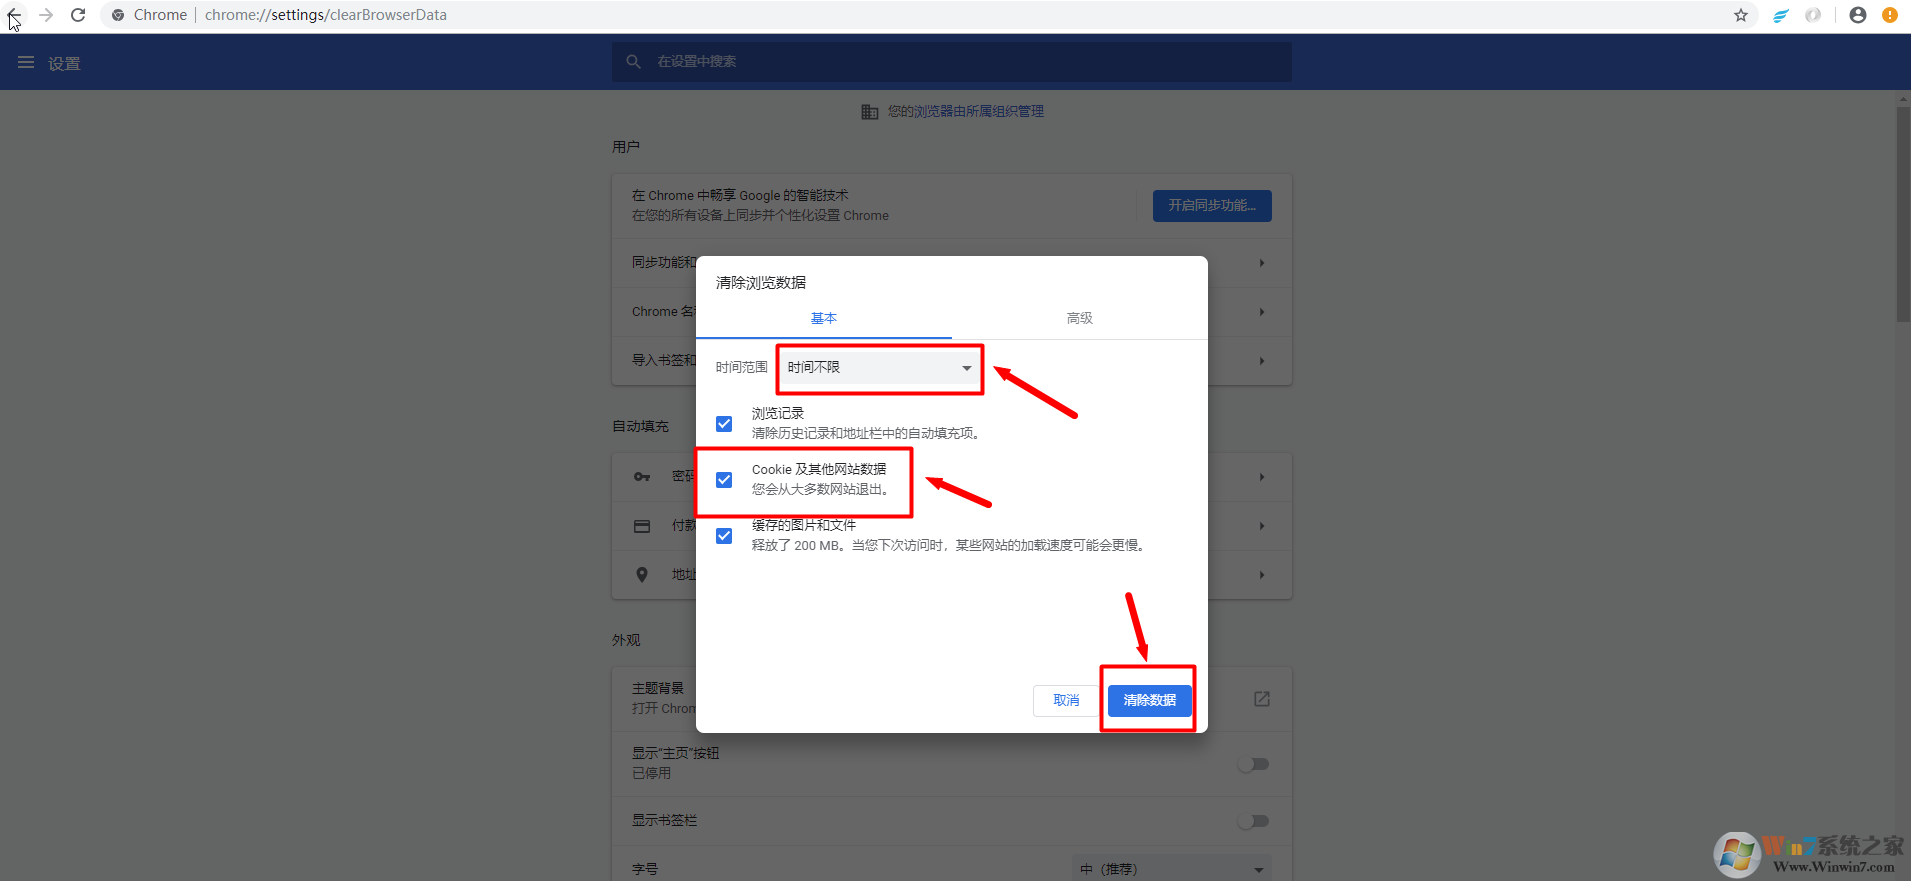
Task: Uncheck the Cookie 及其他网站数据 checkbox
Action: tap(724, 480)
